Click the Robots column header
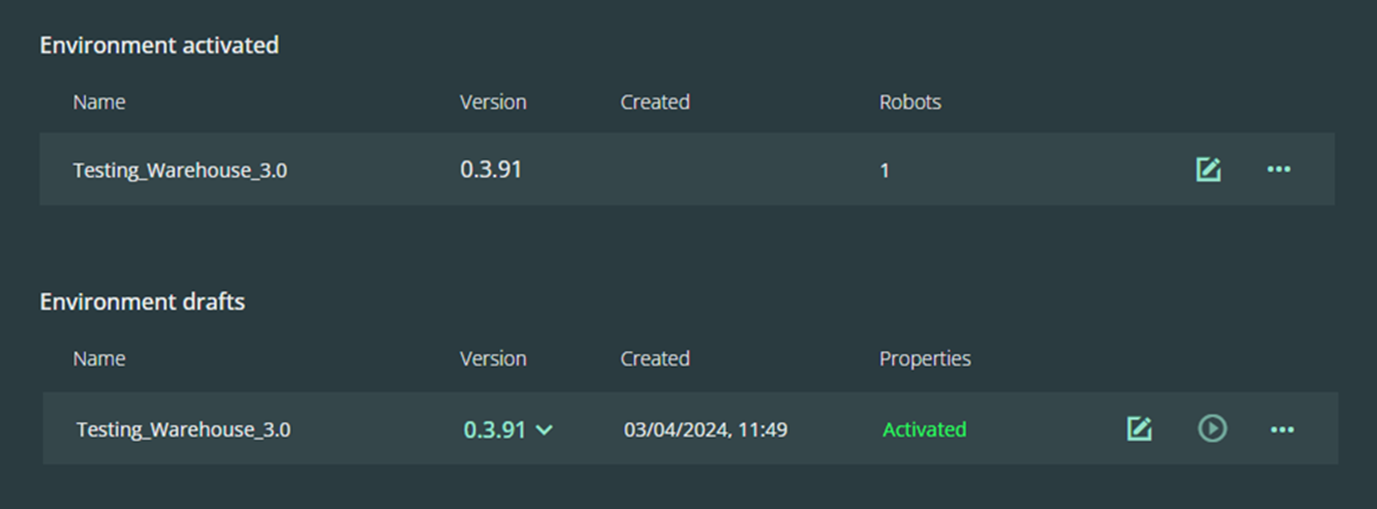 [909, 102]
